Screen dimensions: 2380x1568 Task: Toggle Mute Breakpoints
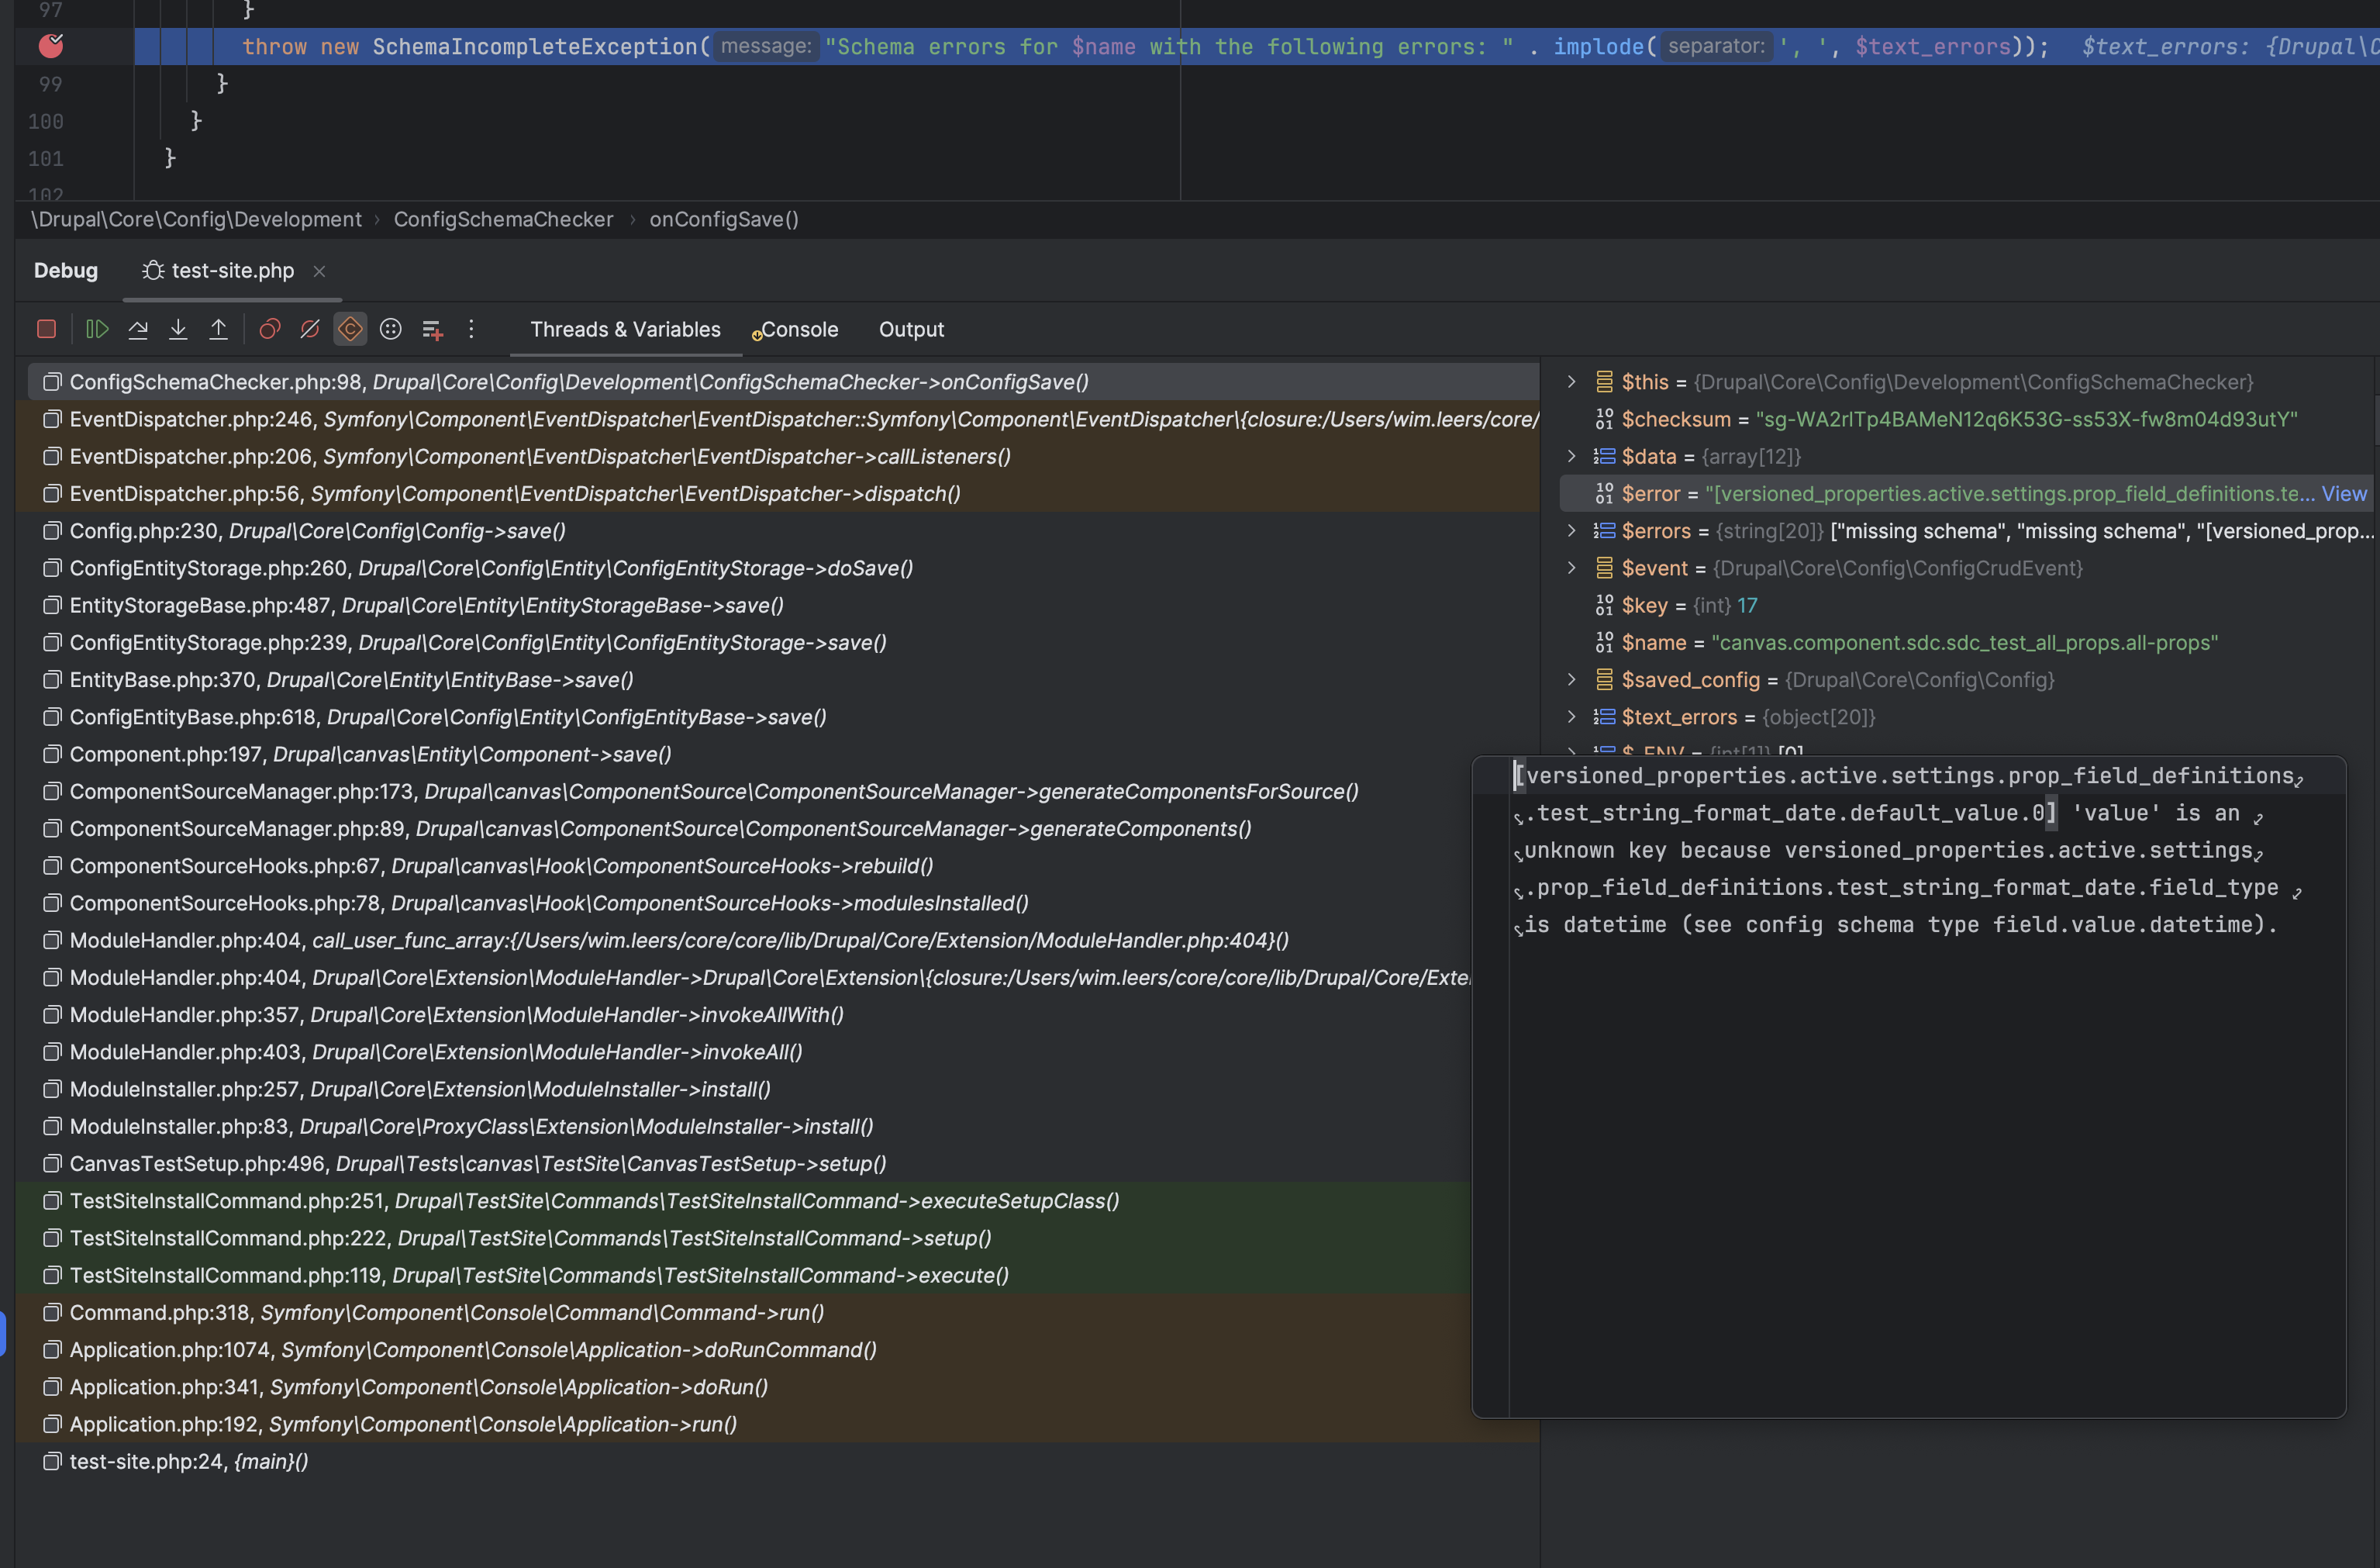[x=310, y=329]
